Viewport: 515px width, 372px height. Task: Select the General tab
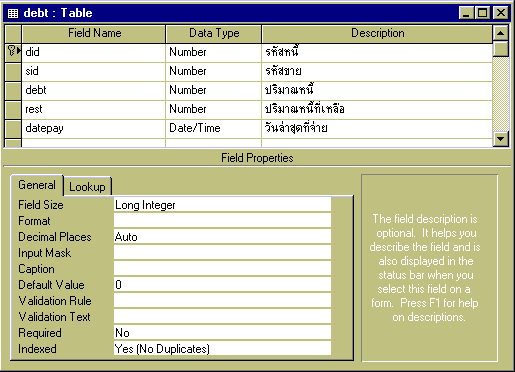pos(37,185)
